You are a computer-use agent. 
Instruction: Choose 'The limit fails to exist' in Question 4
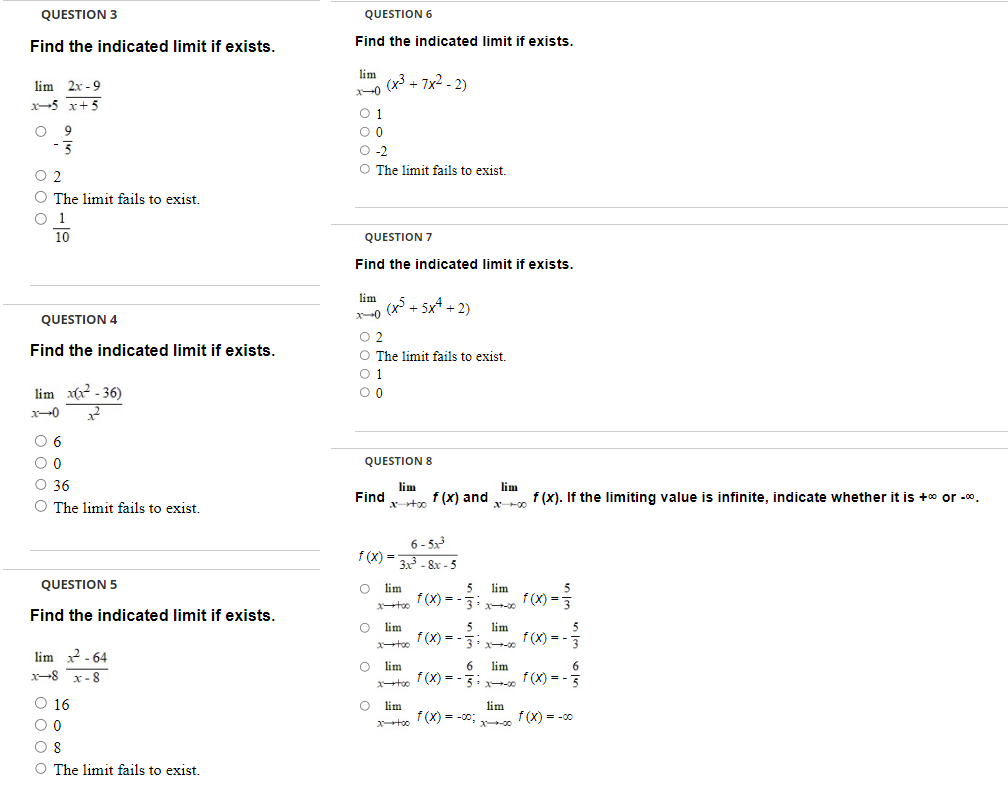[x=40, y=507]
